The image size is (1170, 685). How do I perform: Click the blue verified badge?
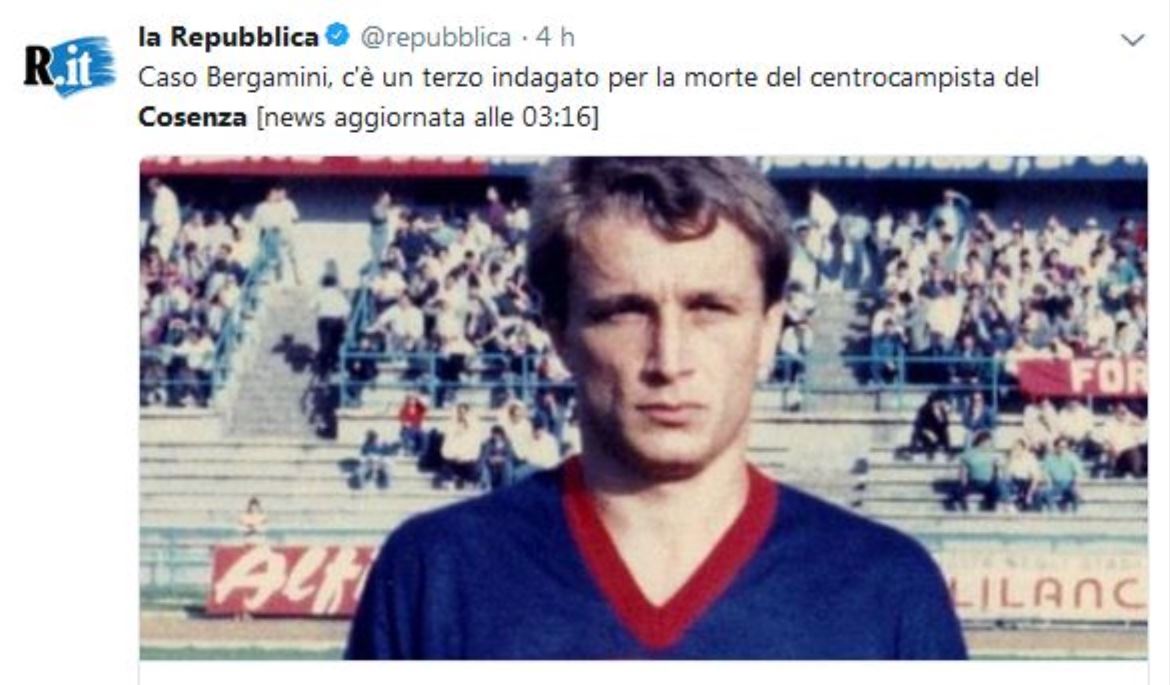point(339,35)
